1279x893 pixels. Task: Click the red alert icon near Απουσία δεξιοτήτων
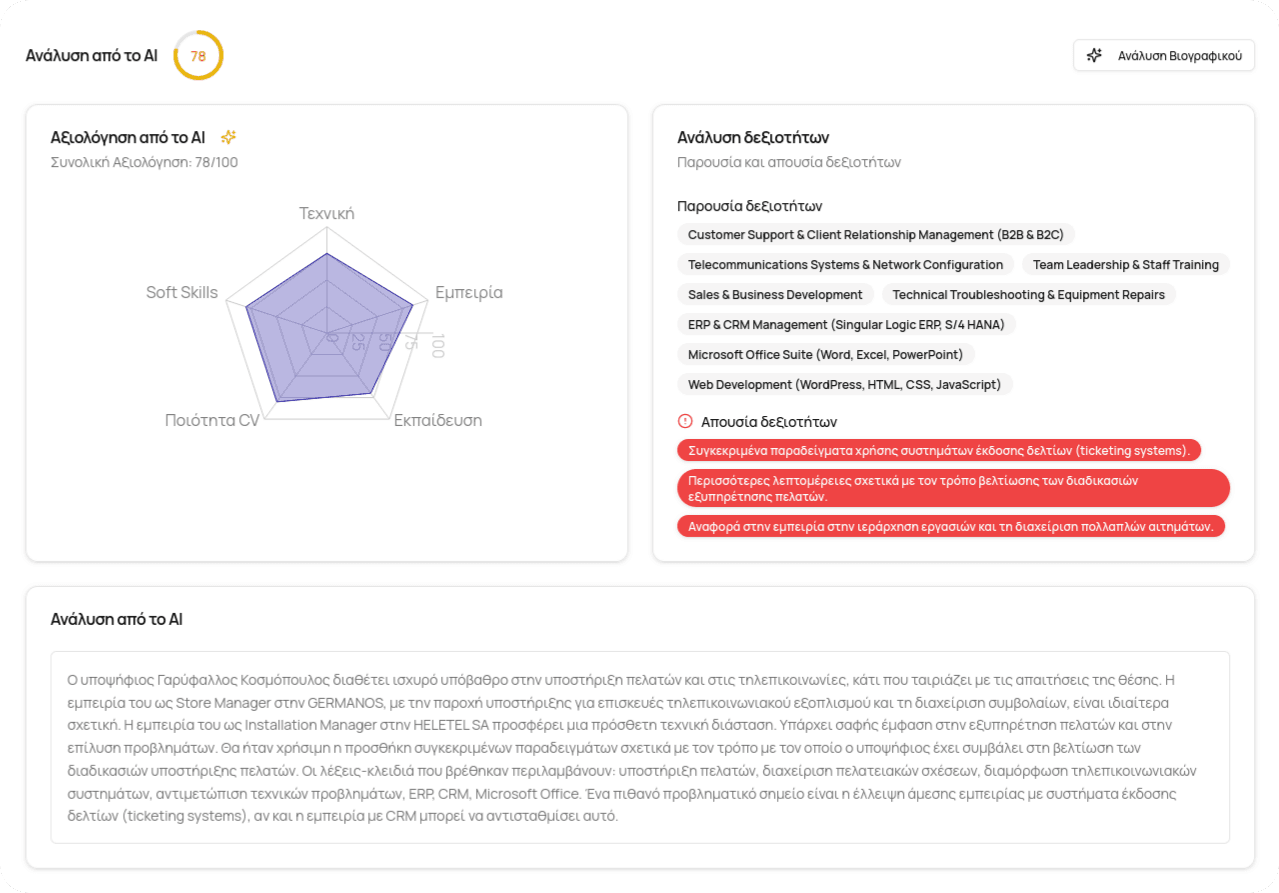[x=685, y=421]
